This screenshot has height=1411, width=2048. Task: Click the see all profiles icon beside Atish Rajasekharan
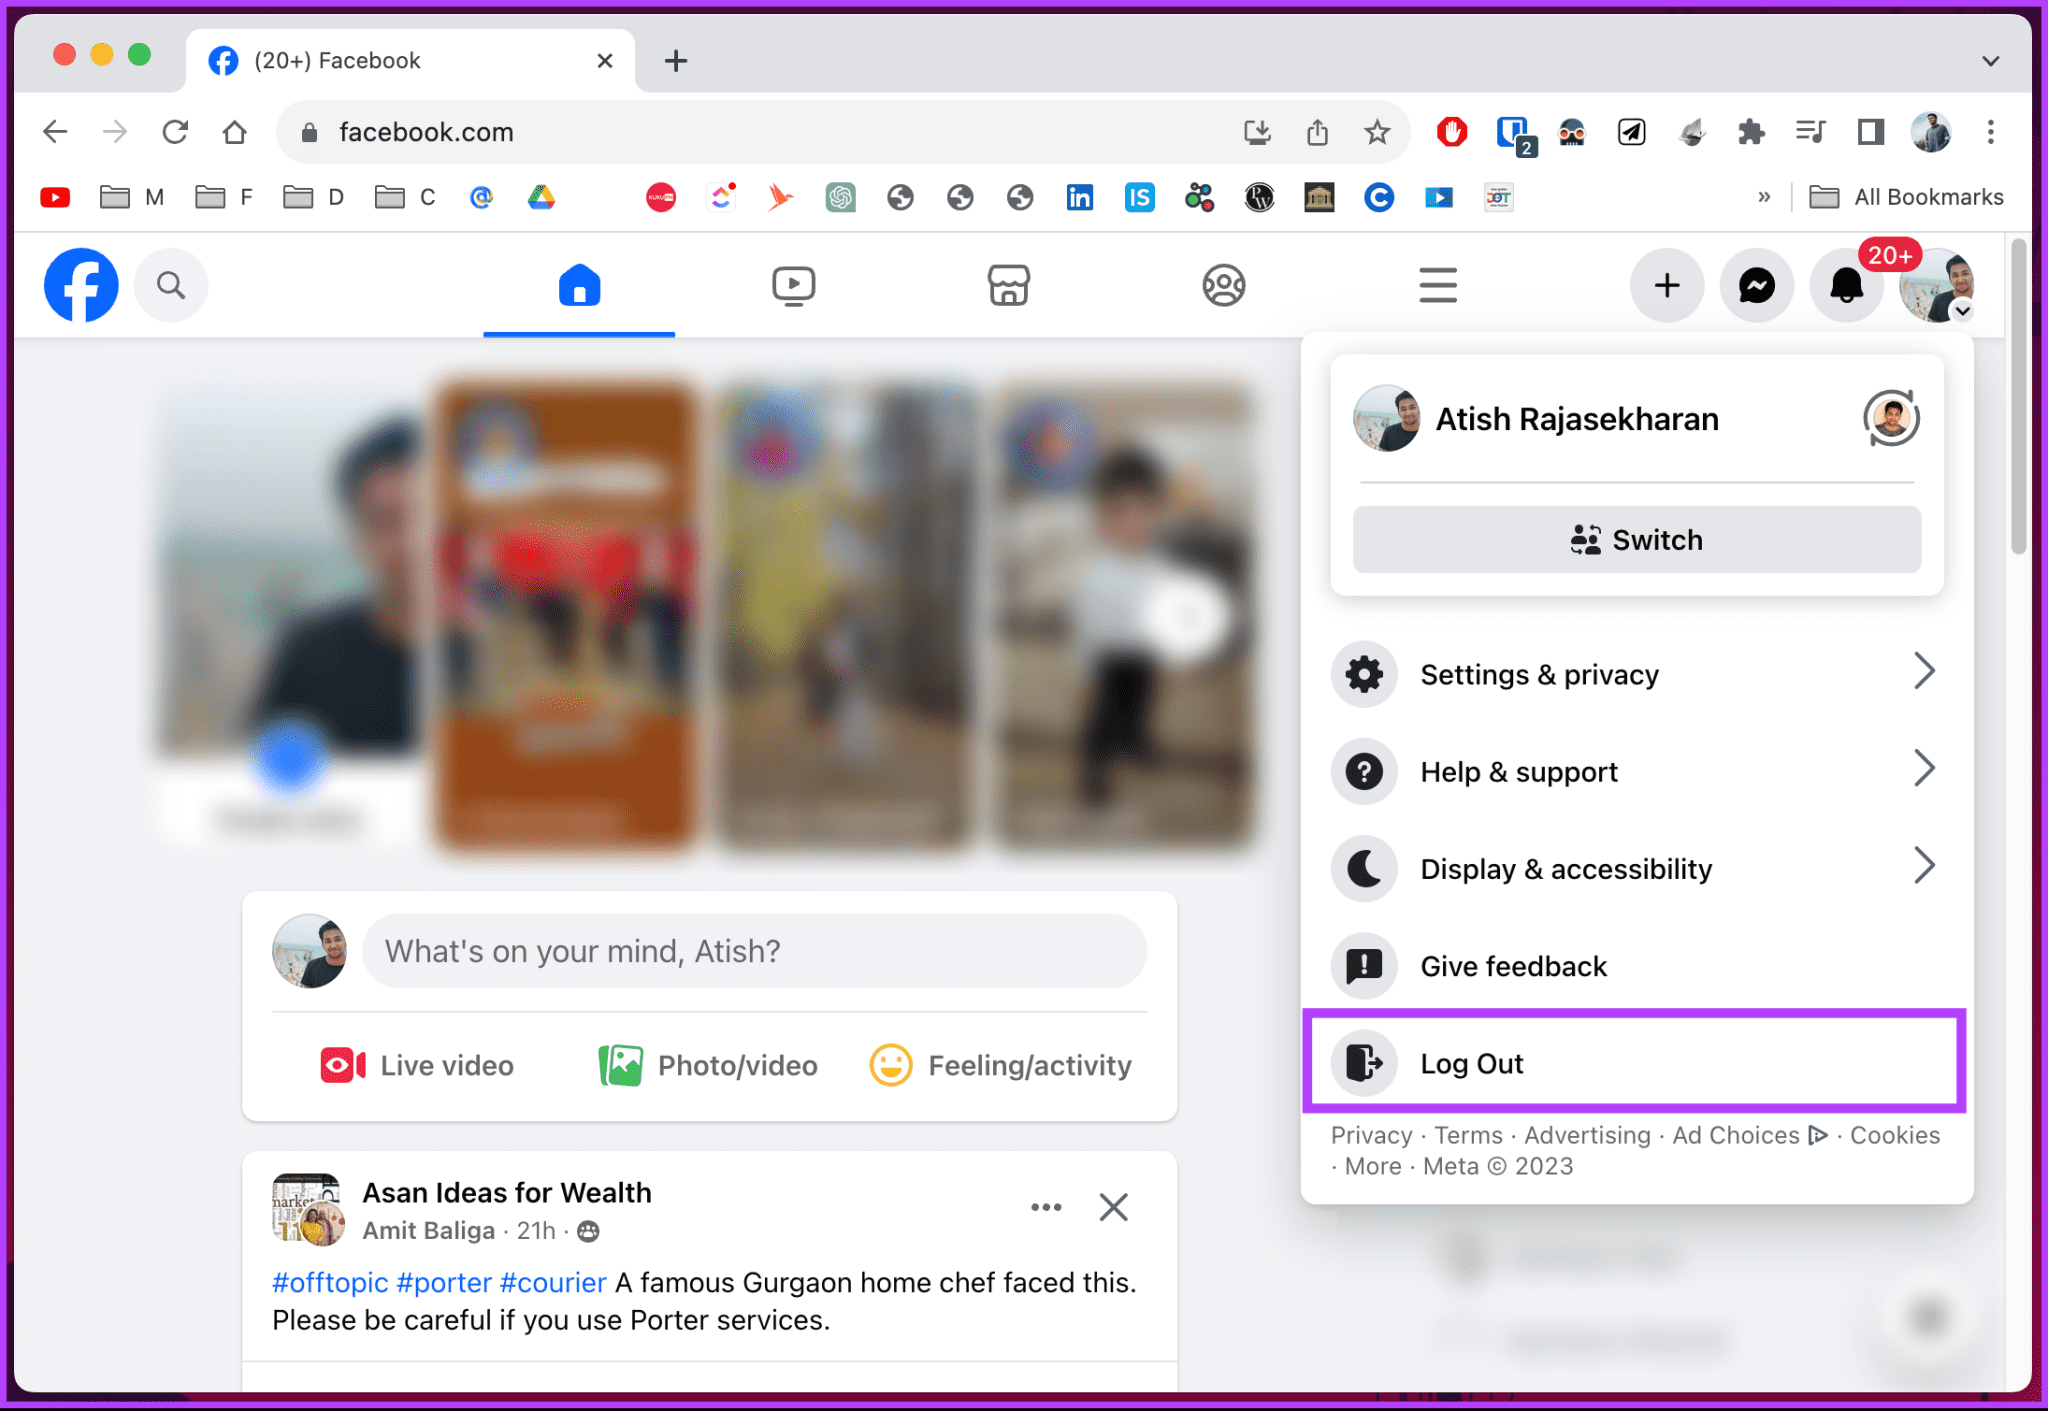click(1890, 418)
